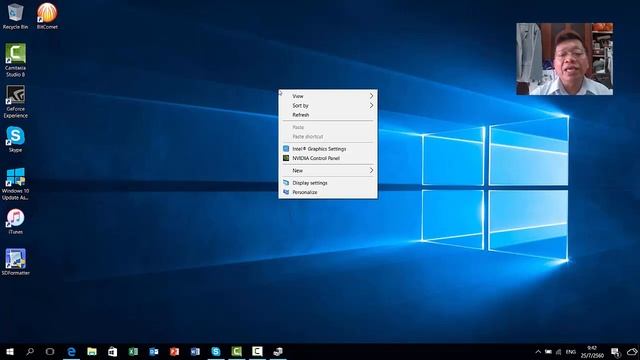The image size is (640, 360).
Task: Click the last pinned taskbar app after Camtasia
Action: pyautogui.click(x=278, y=351)
